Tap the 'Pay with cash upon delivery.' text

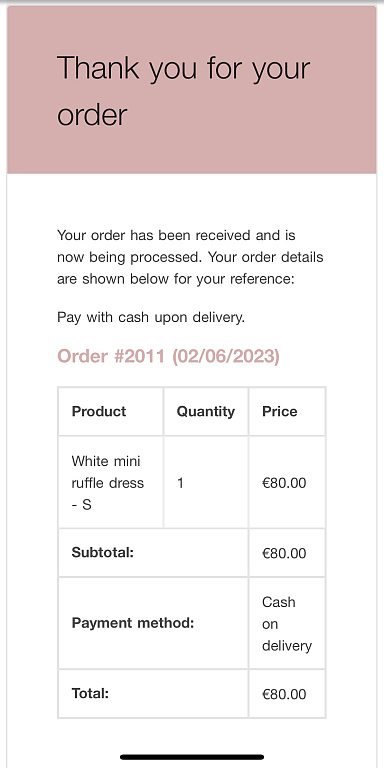(151, 317)
